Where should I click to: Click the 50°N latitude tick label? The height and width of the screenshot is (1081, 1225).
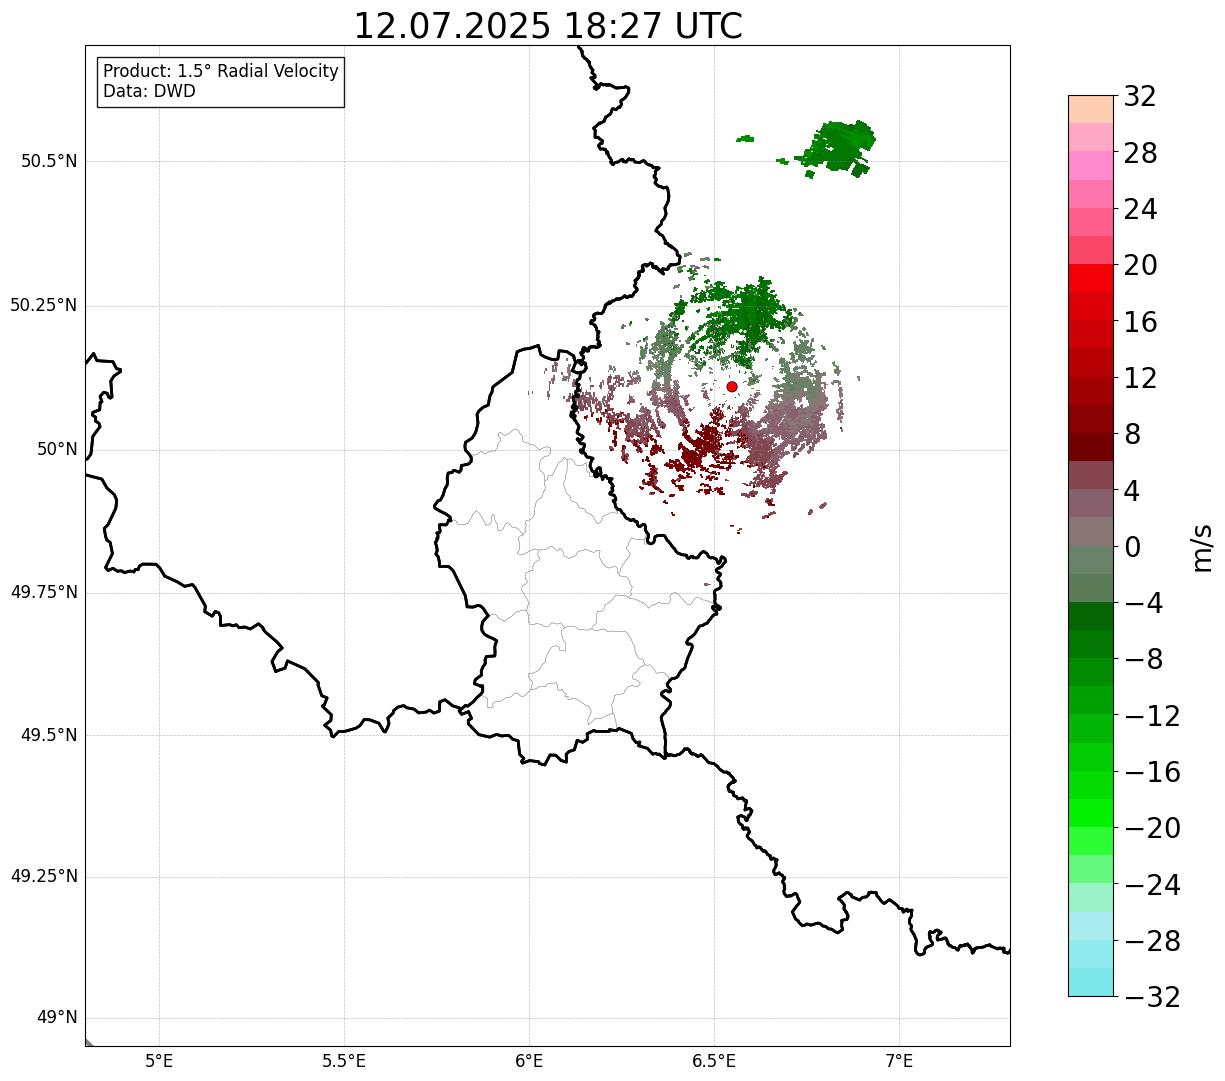[x=57, y=449]
